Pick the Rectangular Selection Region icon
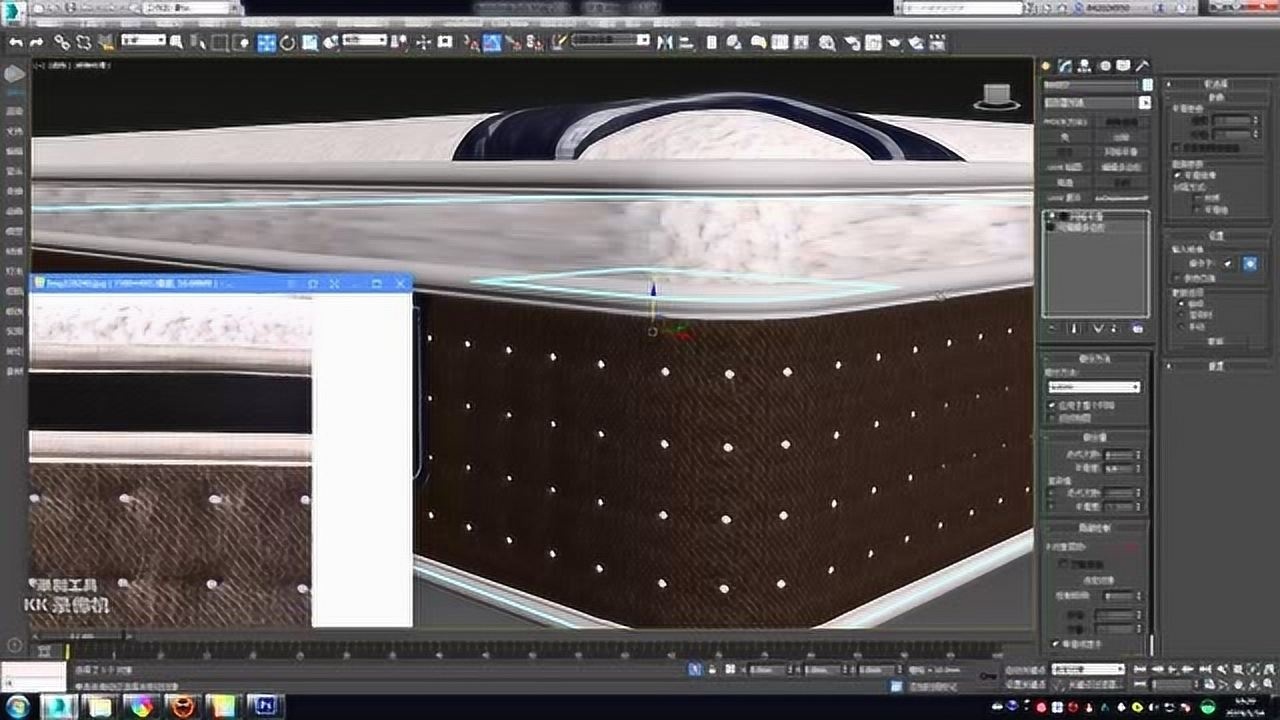The image size is (1280, 720). click(x=220, y=42)
